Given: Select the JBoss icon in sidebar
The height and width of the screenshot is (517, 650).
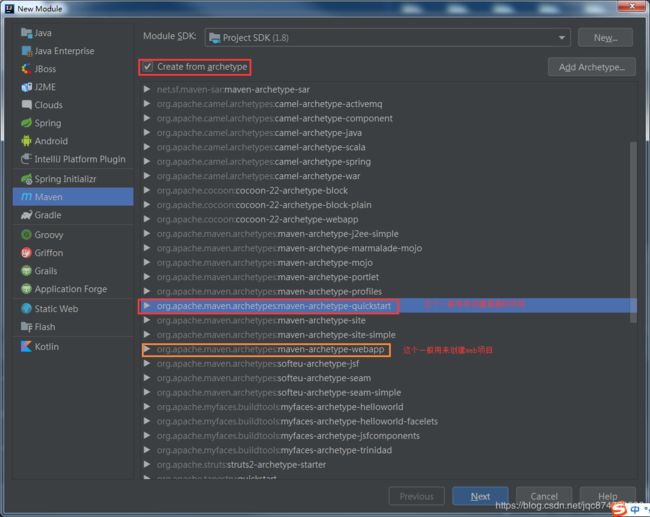Looking at the screenshot, I should pos(27,69).
